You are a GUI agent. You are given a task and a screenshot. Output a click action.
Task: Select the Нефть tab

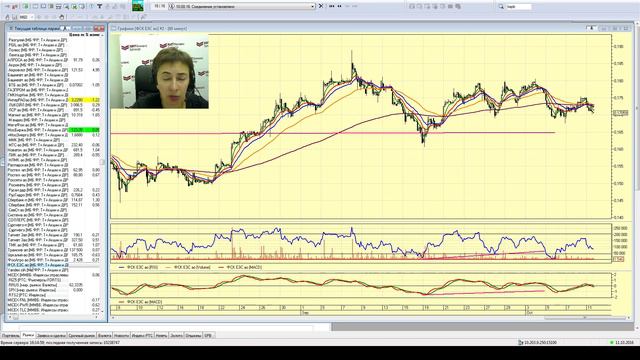coord(162,336)
